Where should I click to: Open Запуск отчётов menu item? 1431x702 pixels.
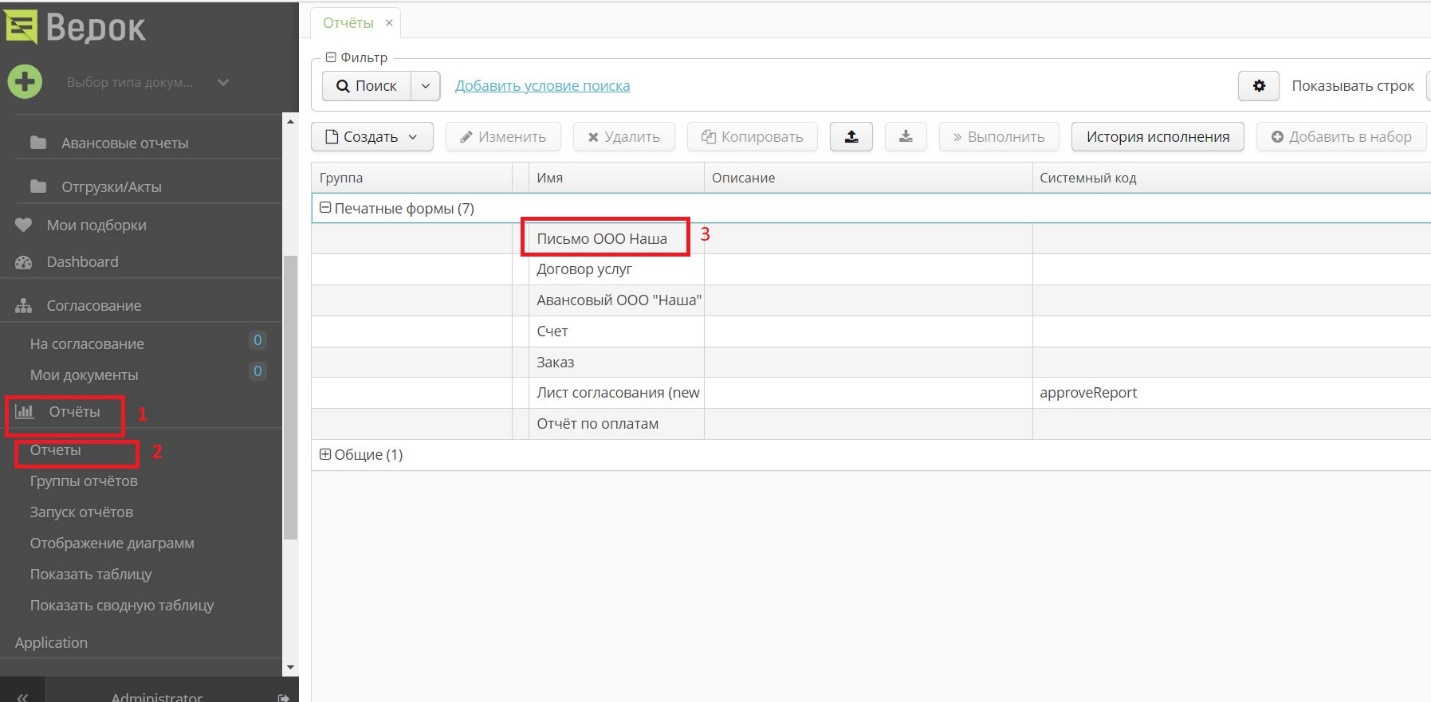[81, 512]
